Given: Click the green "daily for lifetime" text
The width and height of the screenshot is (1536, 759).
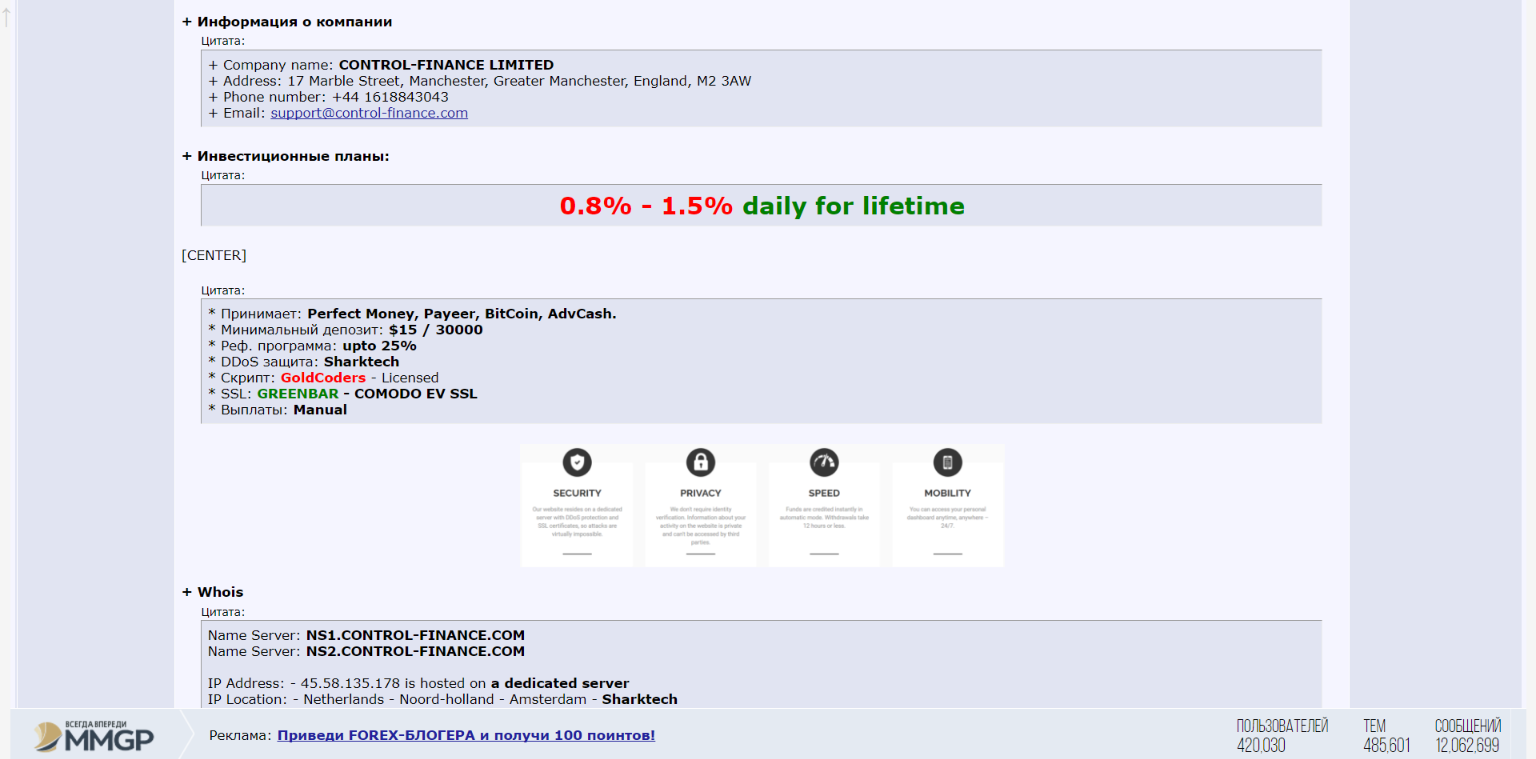Looking at the screenshot, I should [854, 206].
